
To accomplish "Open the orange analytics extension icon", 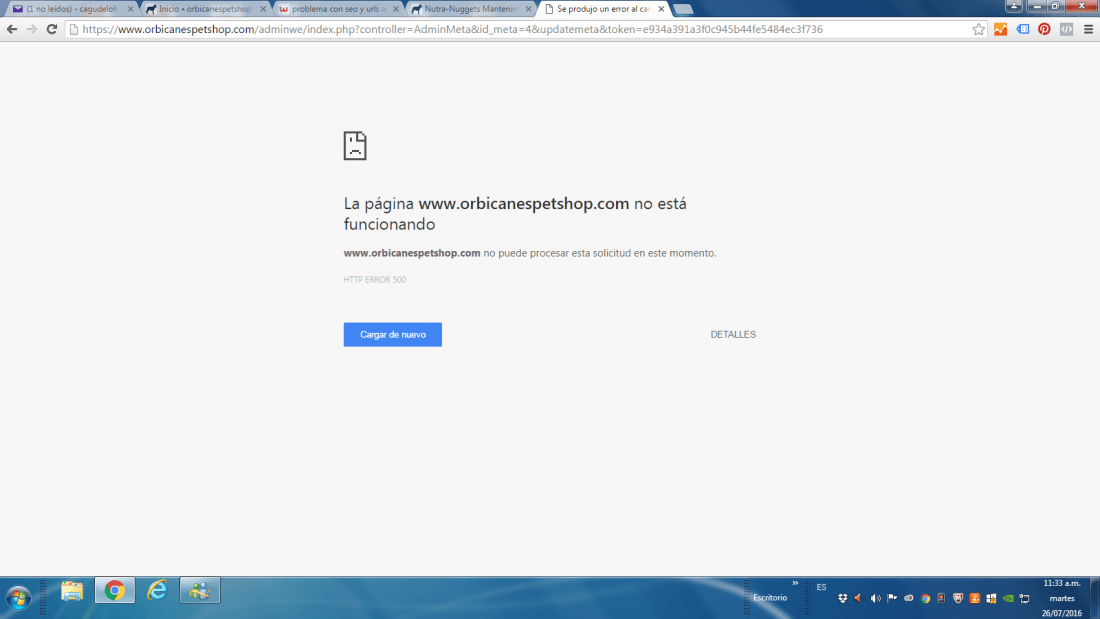I will (x=1000, y=29).
